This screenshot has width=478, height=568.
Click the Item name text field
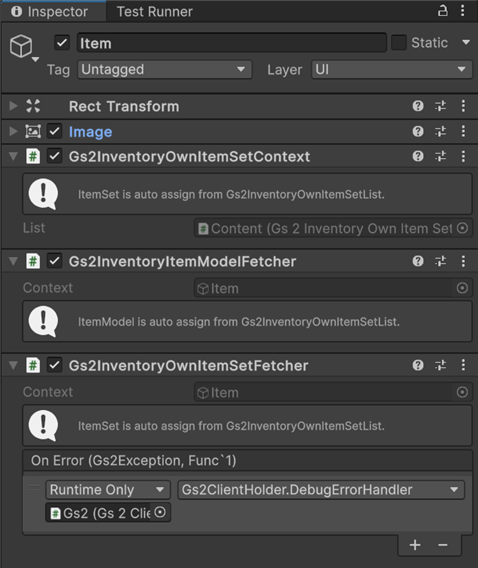pyautogui.click(x=232, y=43)
